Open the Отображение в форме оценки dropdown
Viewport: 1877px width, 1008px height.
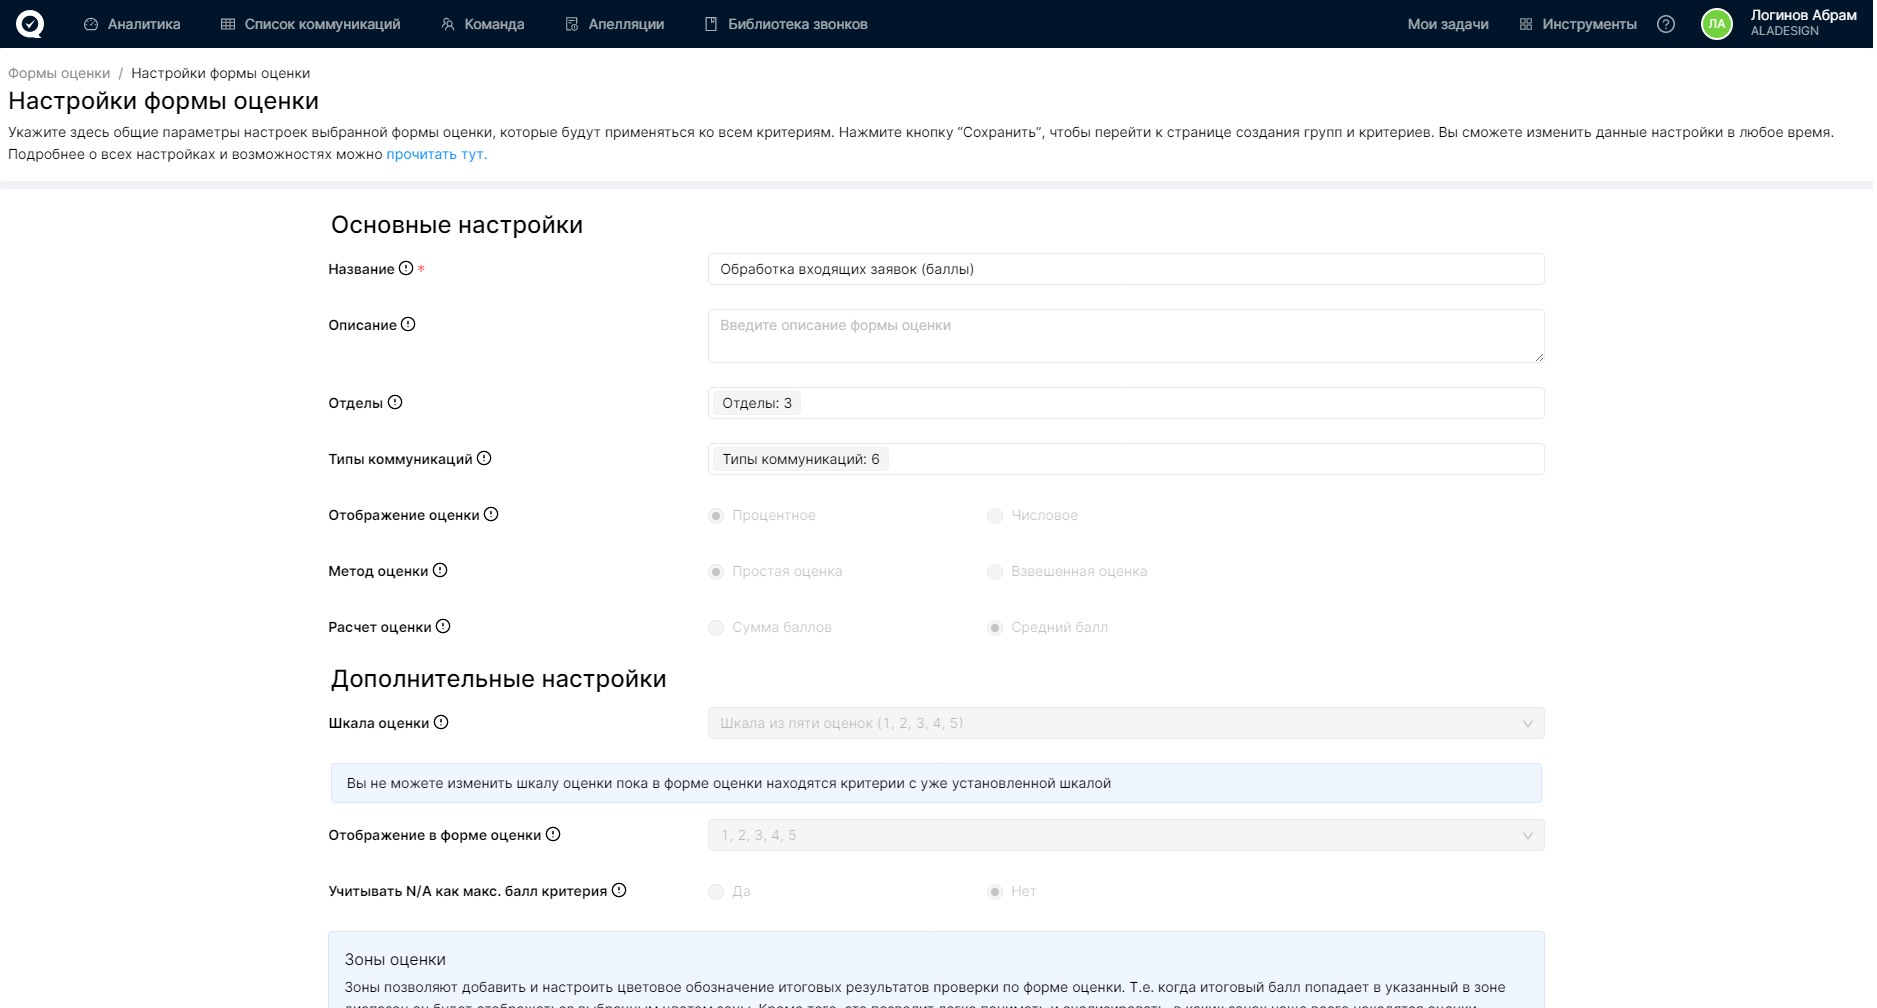[x=1126, y=835]
